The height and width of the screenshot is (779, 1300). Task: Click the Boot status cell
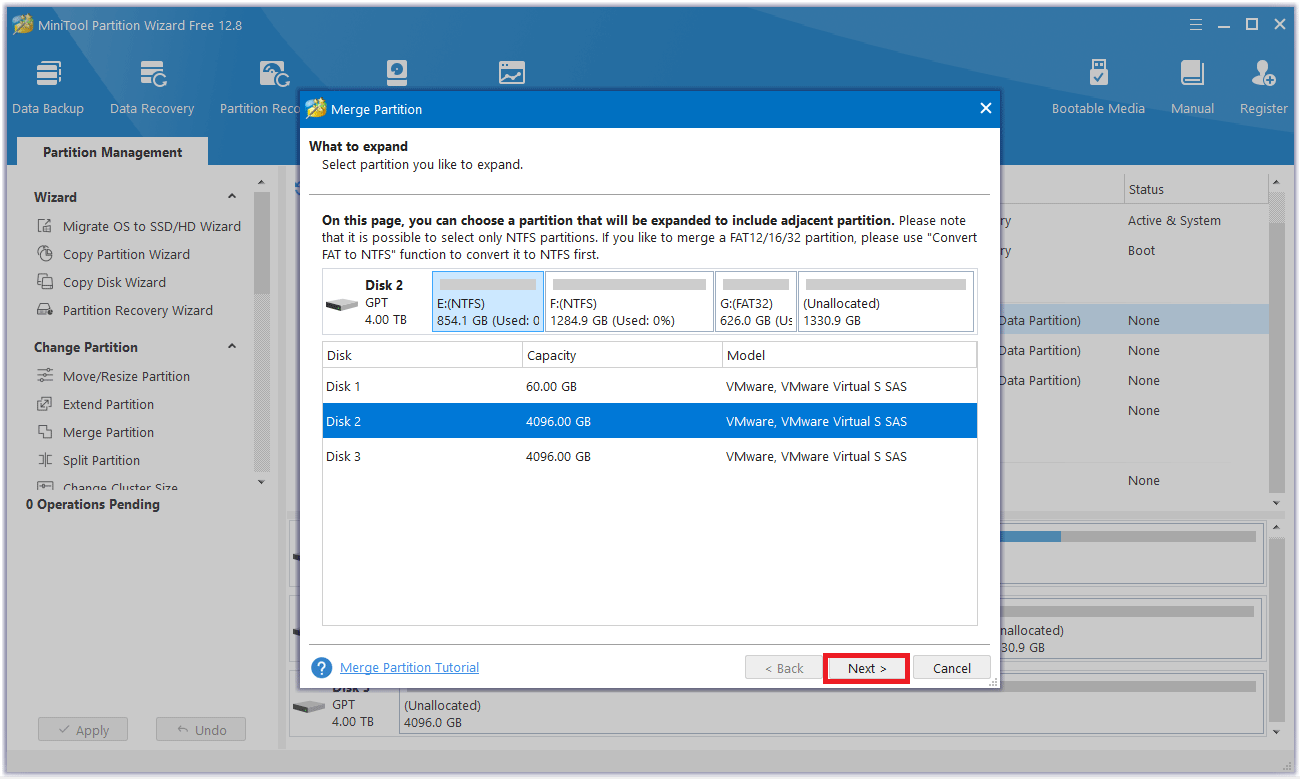(1142, 250)
